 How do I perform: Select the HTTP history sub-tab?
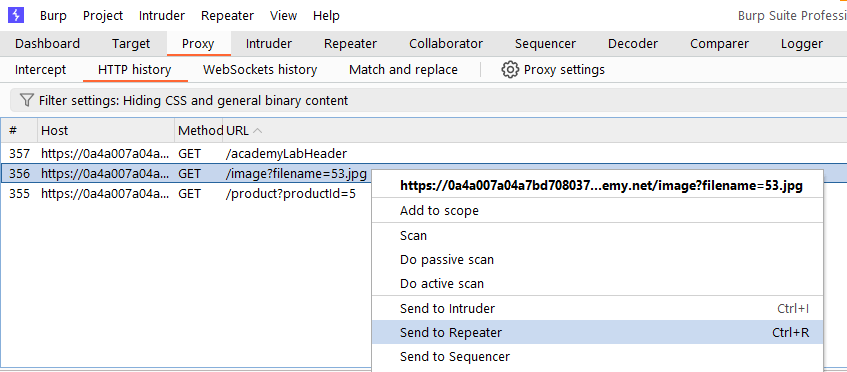135,70
